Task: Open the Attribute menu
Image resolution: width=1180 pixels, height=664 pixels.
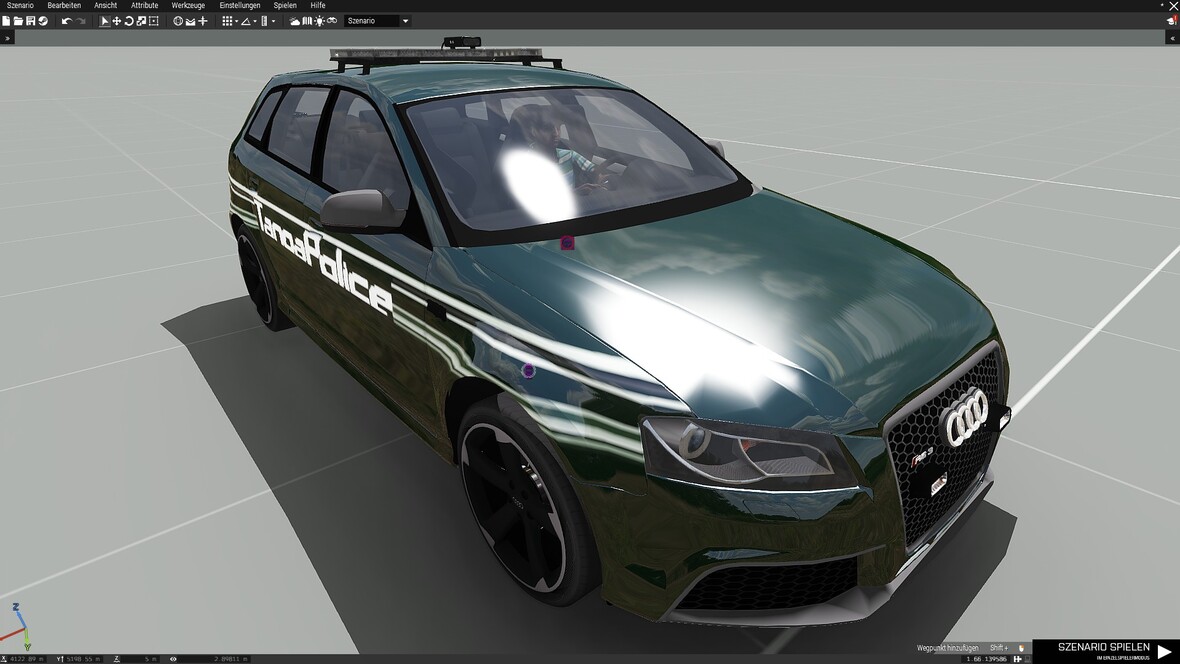Action: (144, 5)
